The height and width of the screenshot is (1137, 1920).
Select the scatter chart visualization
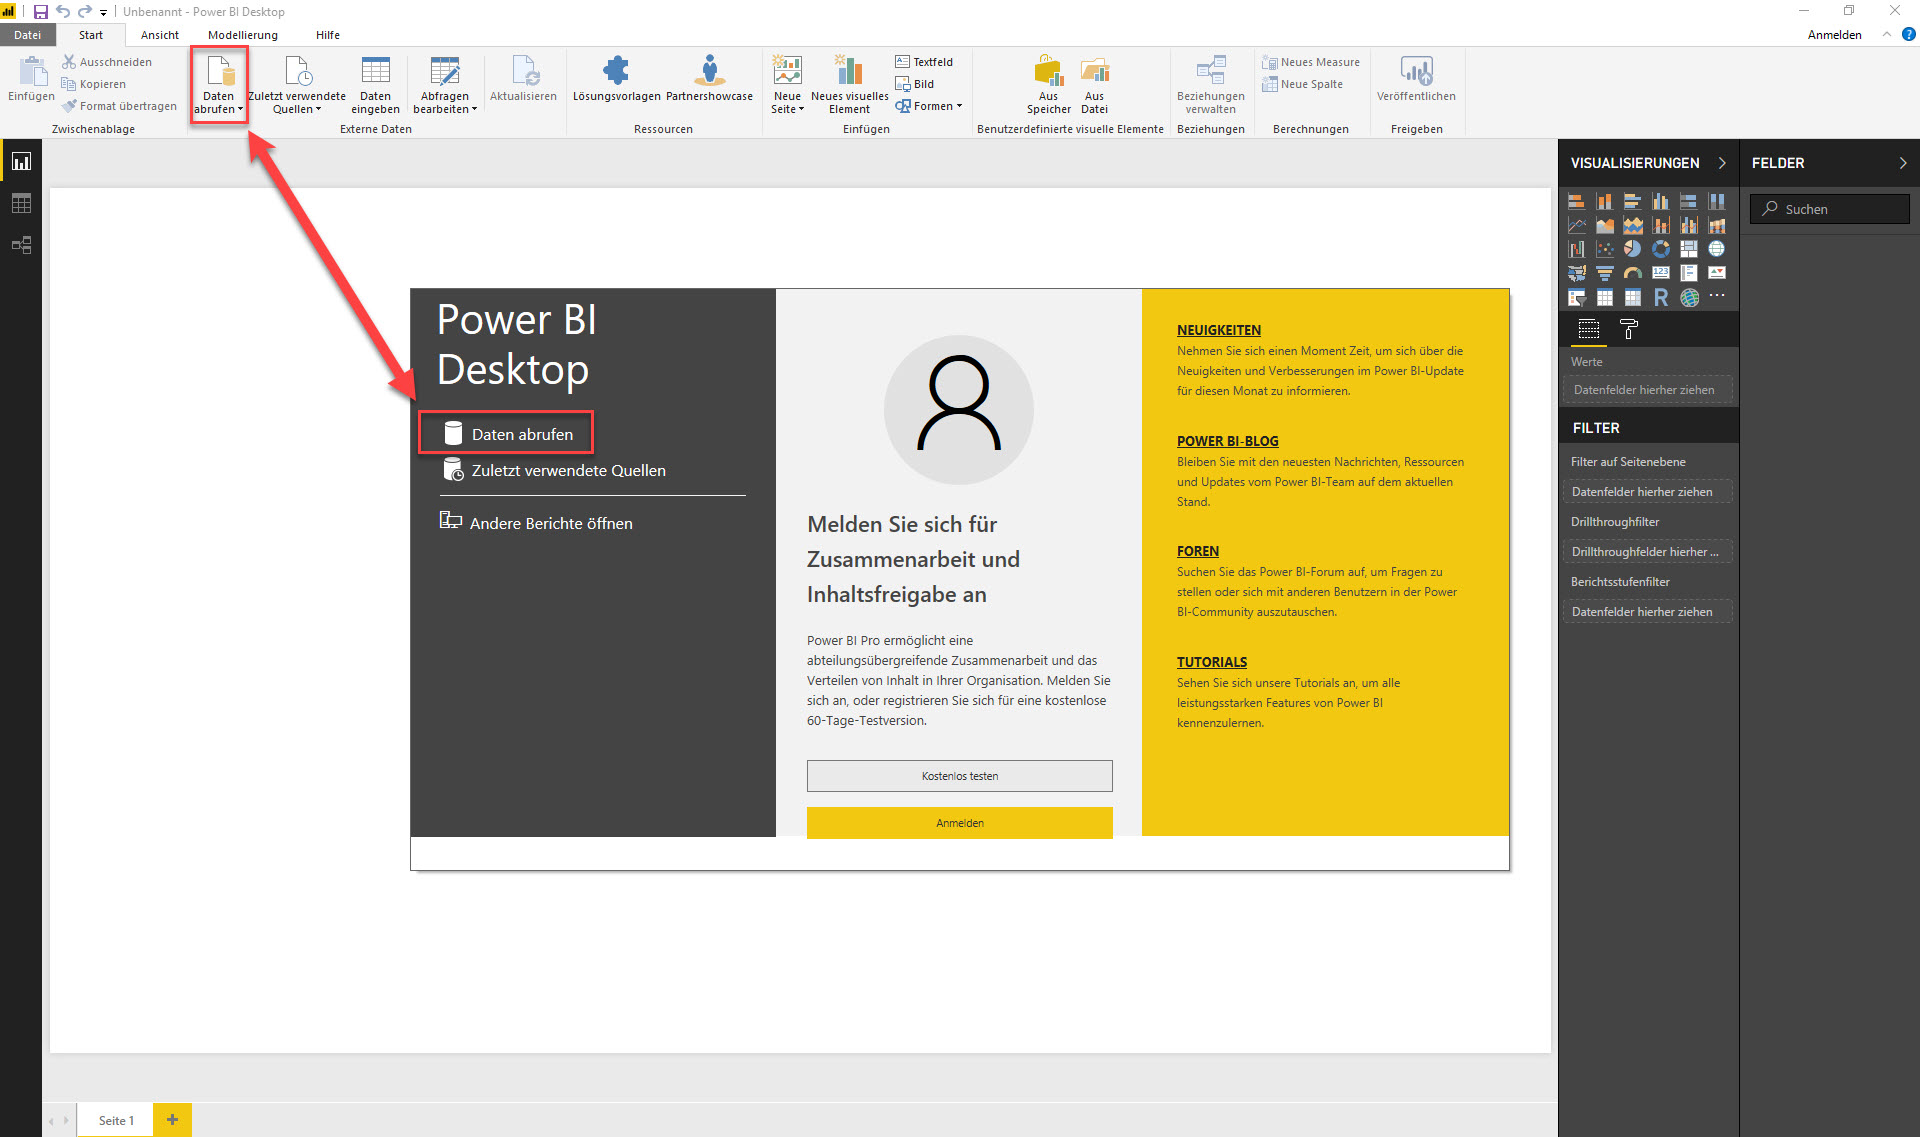click(x=1604, y=249)
